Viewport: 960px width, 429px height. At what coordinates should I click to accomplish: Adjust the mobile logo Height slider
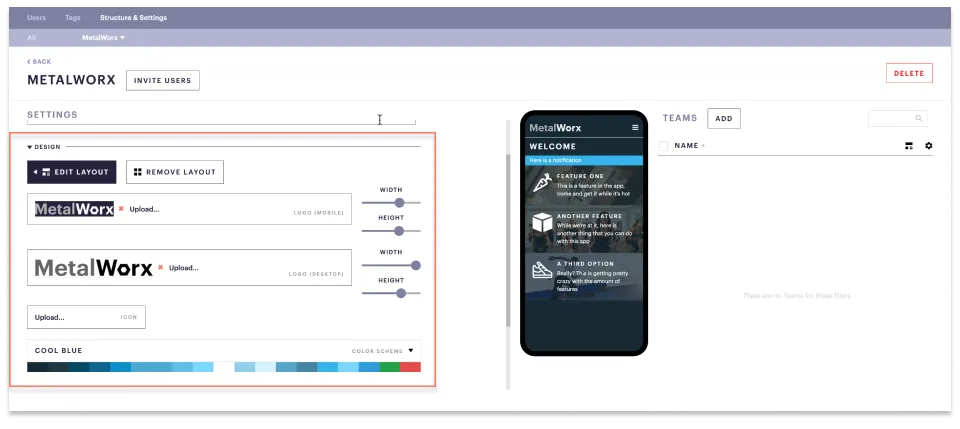[x=399, y=231]
